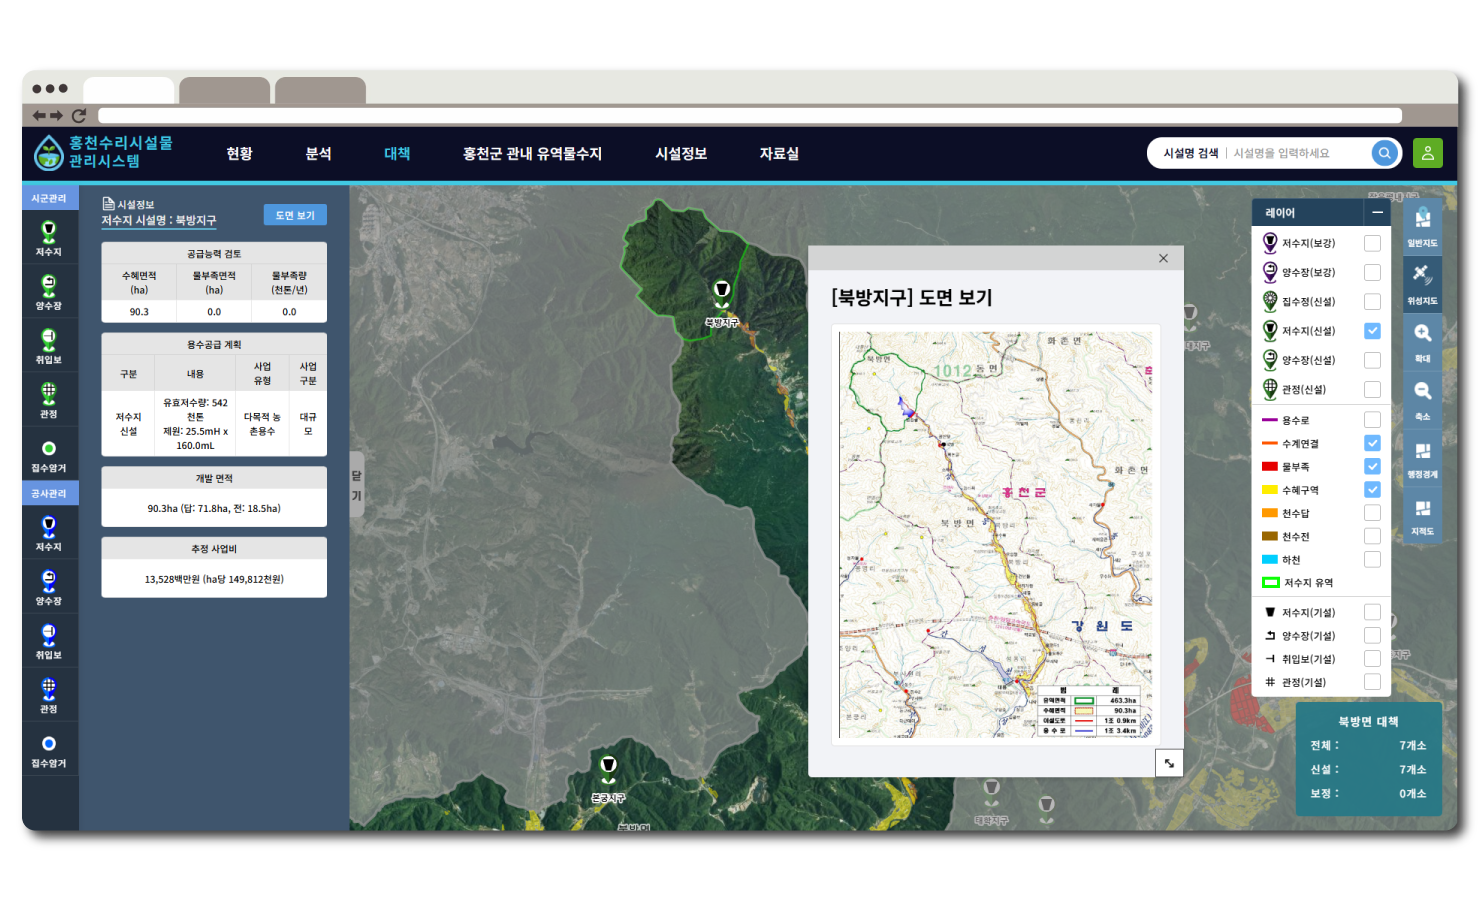Image resolution: width=1480 pixels, height=900 pixels.
Task: Zoom out using the 축소 icon
Action: click(x=1422, y=398)
